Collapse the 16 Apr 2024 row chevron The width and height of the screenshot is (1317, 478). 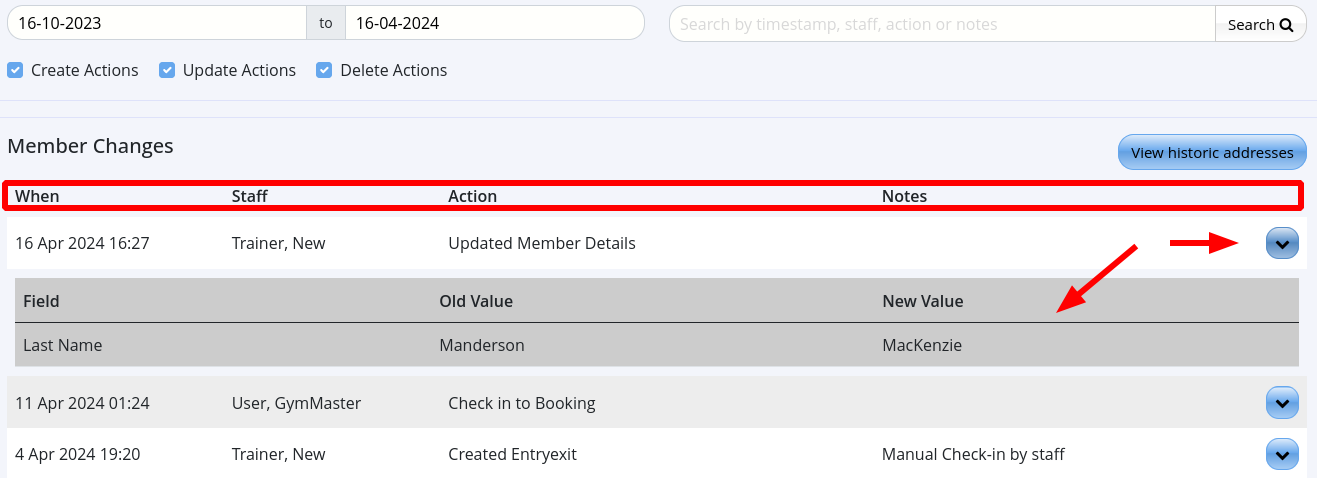pos(1282,243)
